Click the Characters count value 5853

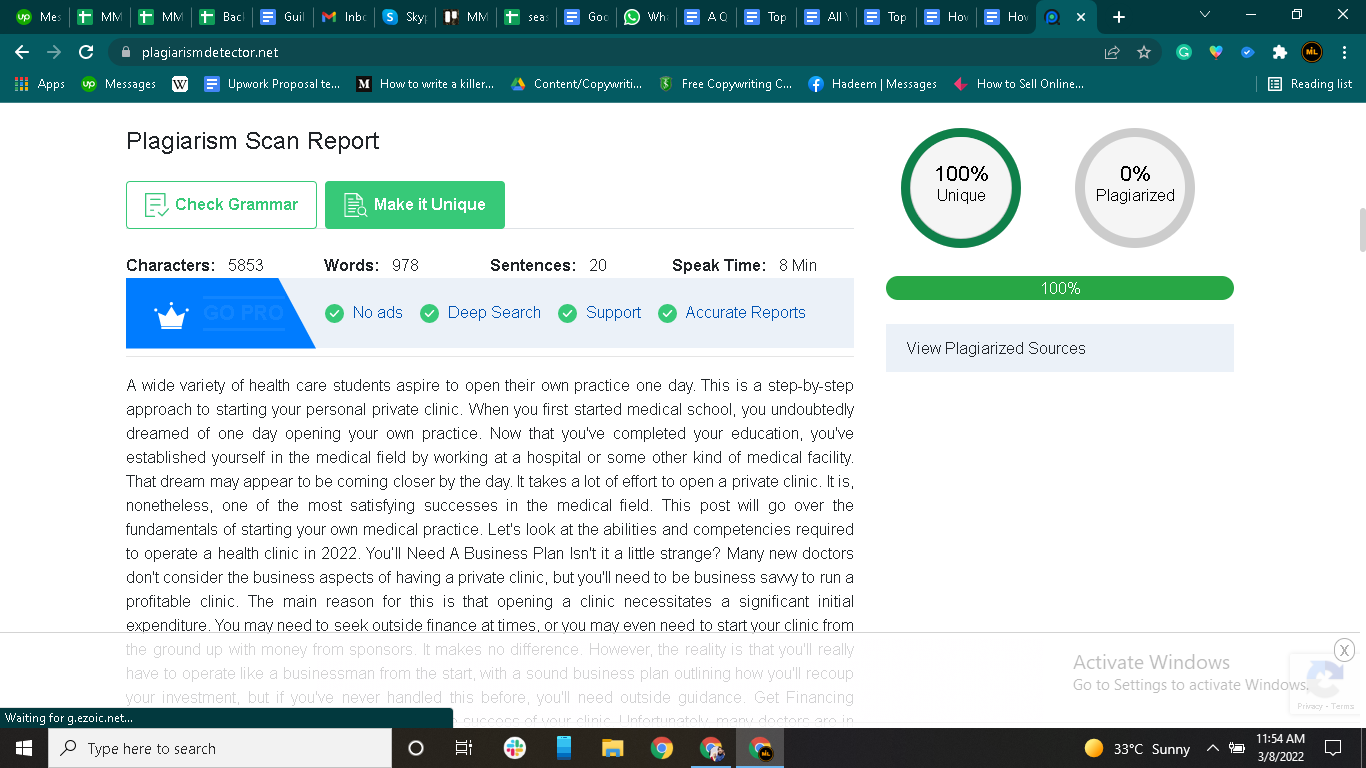[246, 265]
